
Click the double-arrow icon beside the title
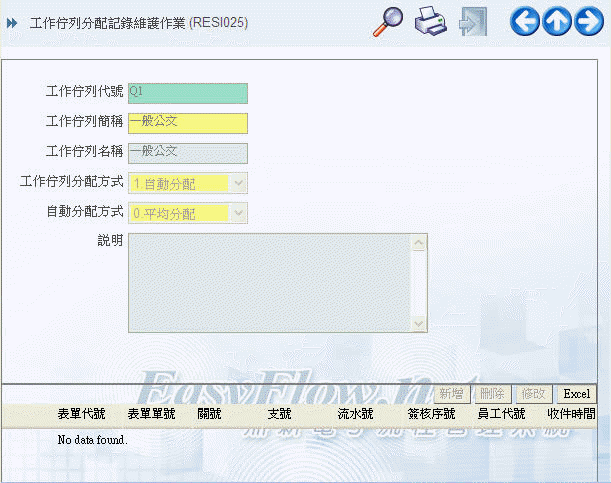[x=12, y=22]
